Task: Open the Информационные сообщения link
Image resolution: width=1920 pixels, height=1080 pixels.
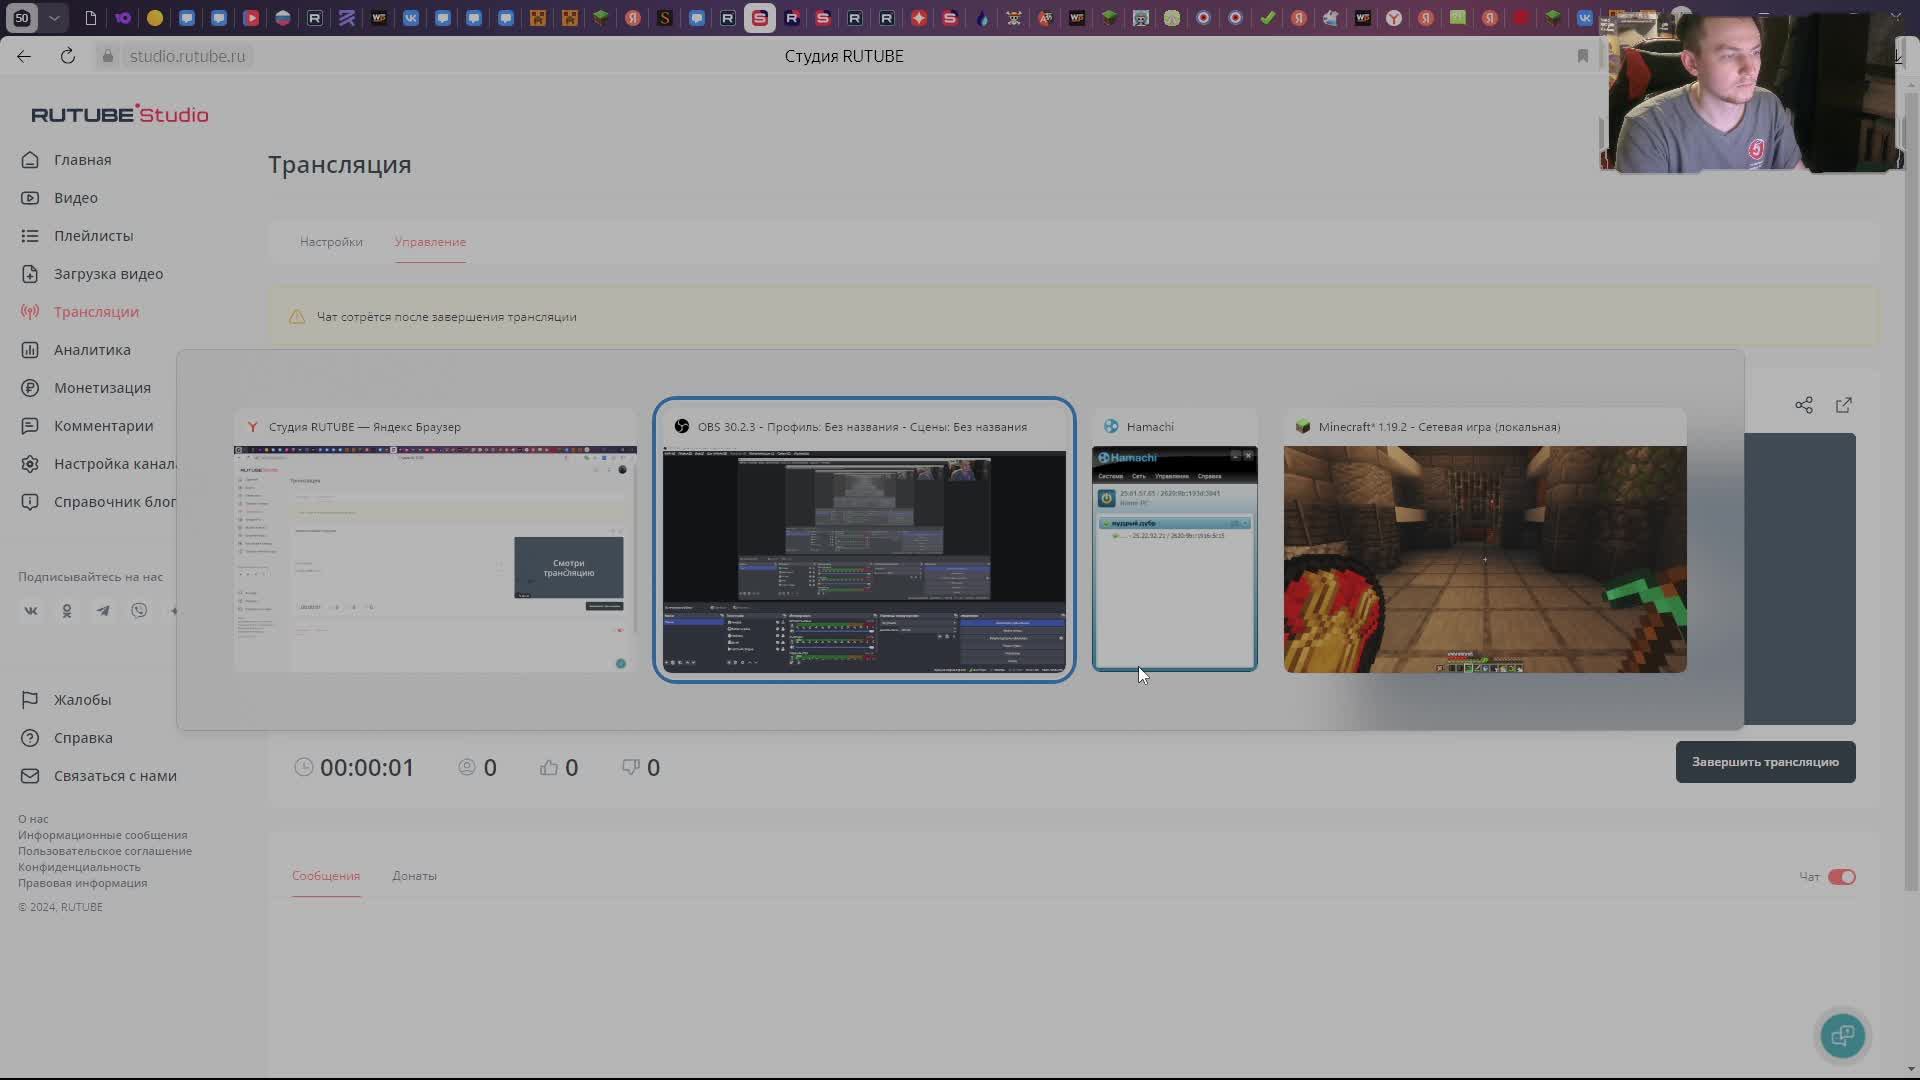Action: 102,835
